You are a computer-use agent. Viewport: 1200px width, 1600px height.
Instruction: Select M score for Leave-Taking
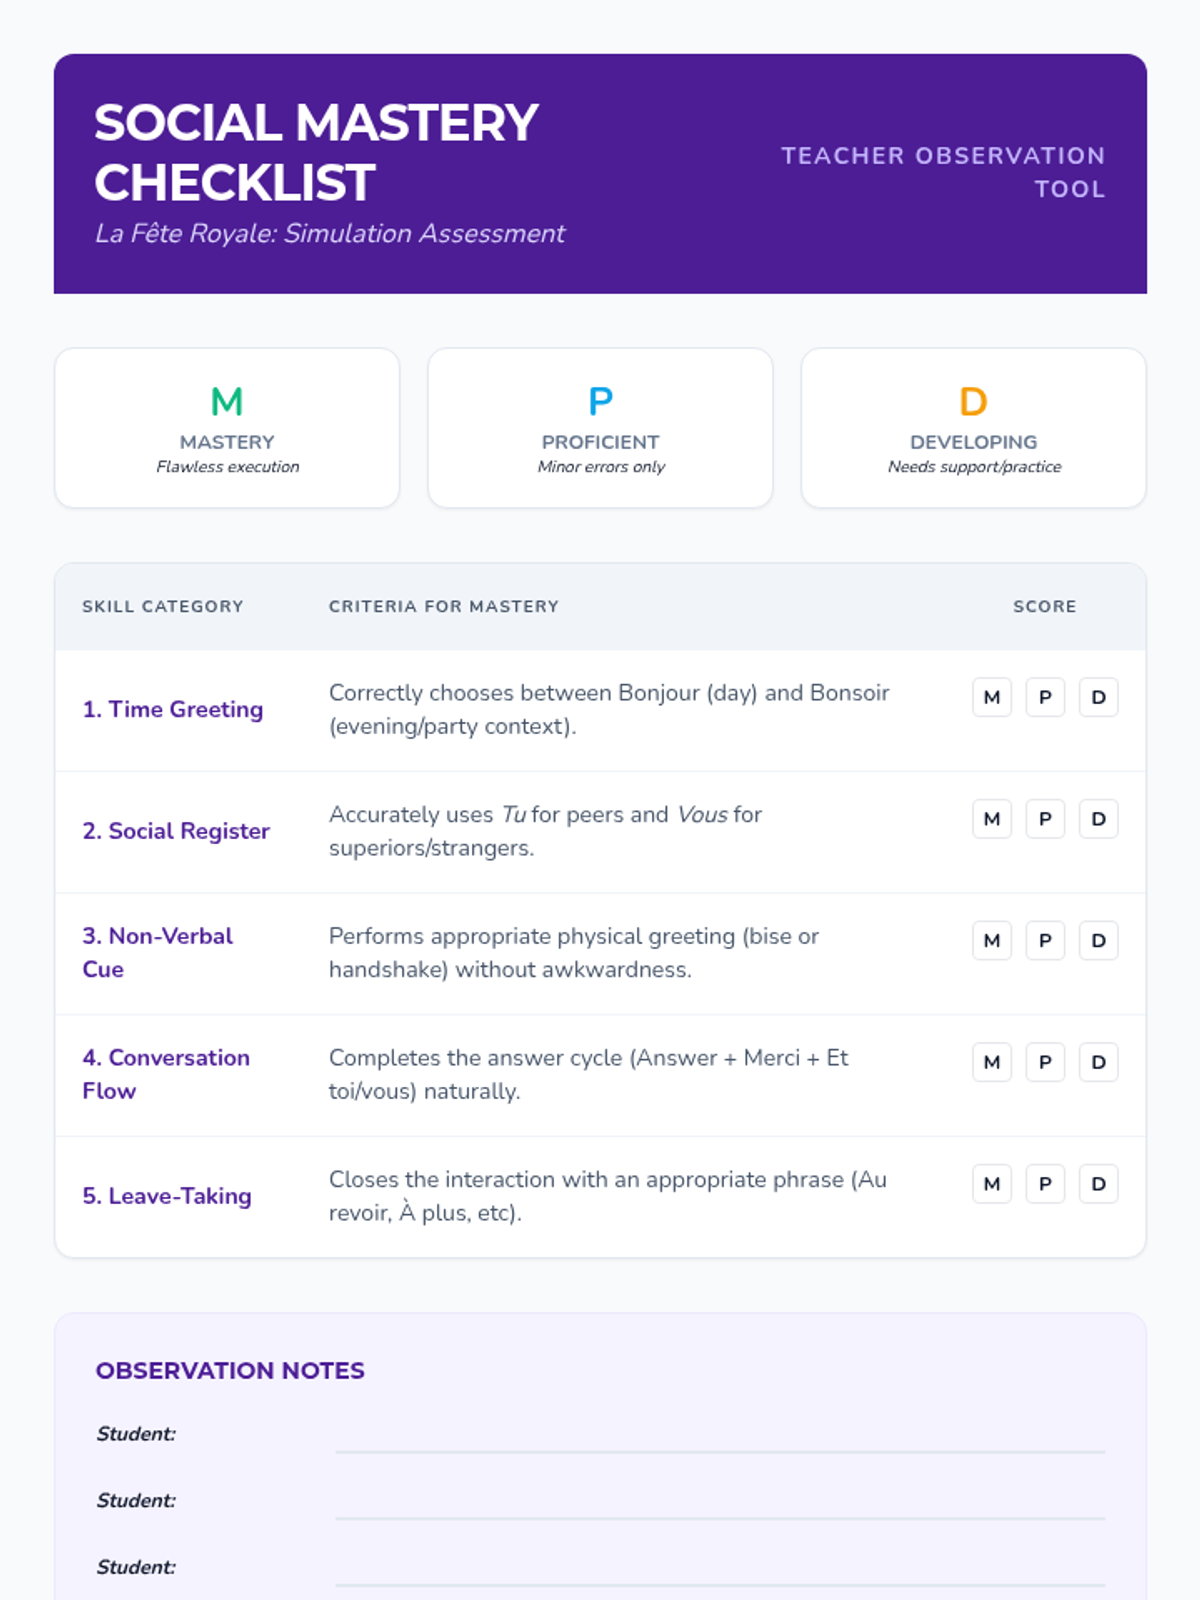(x=991, y=1184)
